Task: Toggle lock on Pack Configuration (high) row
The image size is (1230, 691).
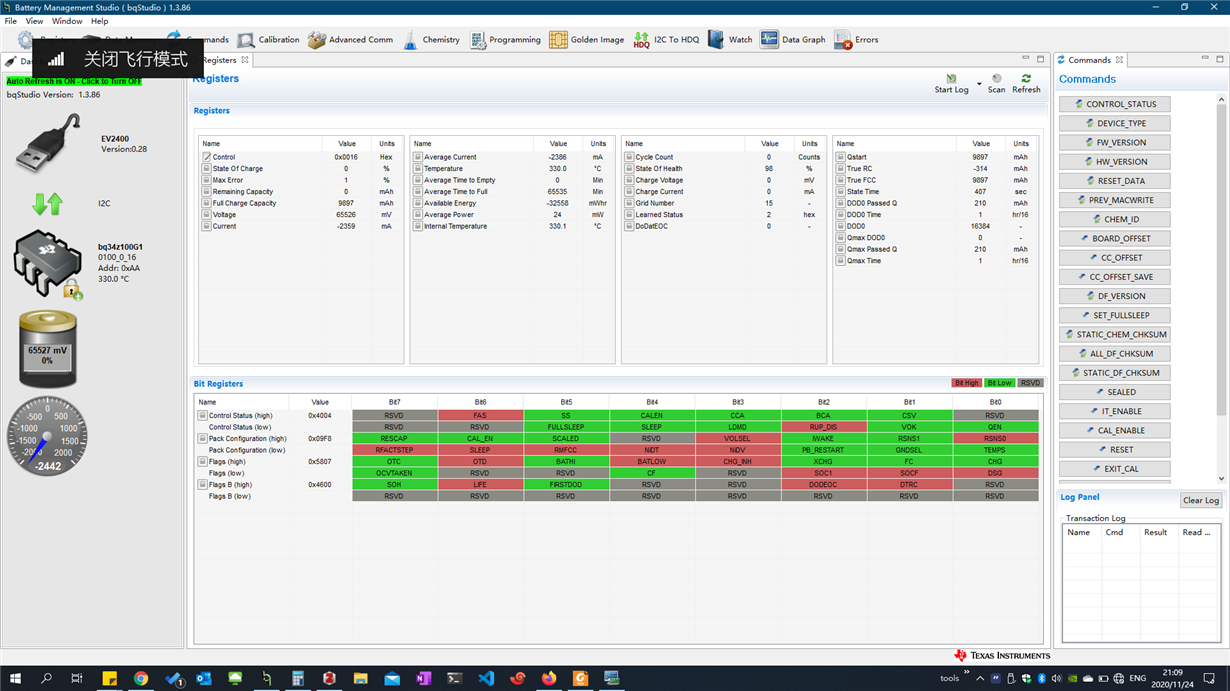Action: (202, 438)
